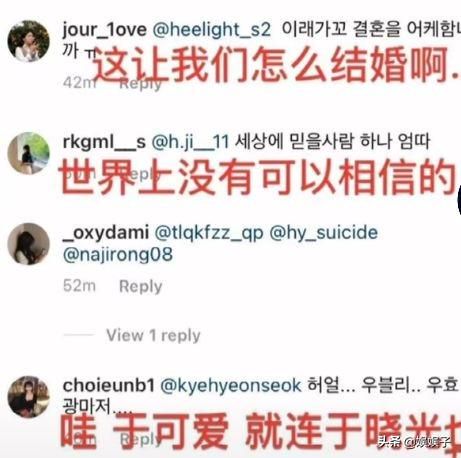Open the @najirong08 mention

[118, 255]
